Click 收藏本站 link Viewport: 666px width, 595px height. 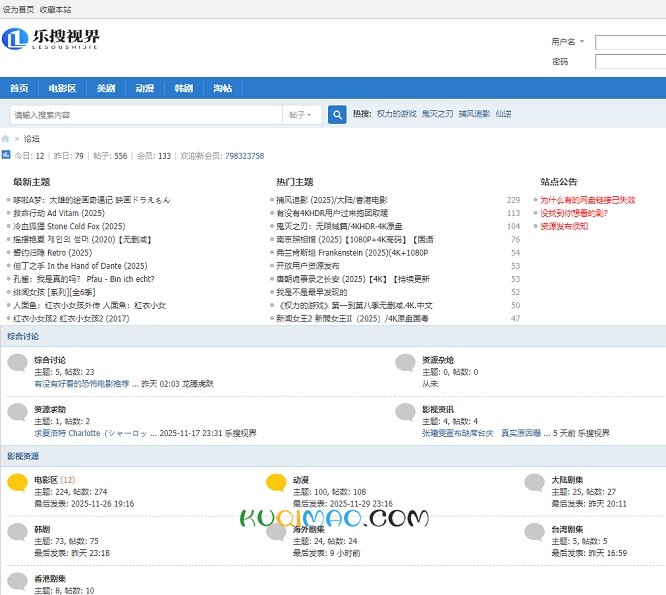coord(56,9)
